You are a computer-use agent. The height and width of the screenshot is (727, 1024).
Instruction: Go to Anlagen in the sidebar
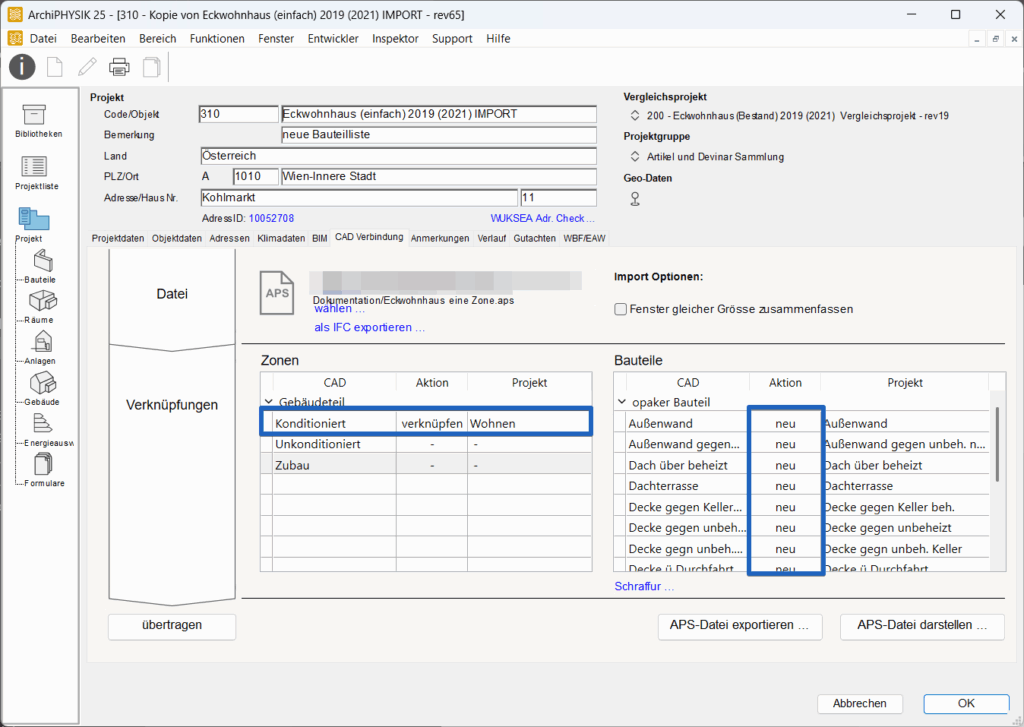point(44,342)
